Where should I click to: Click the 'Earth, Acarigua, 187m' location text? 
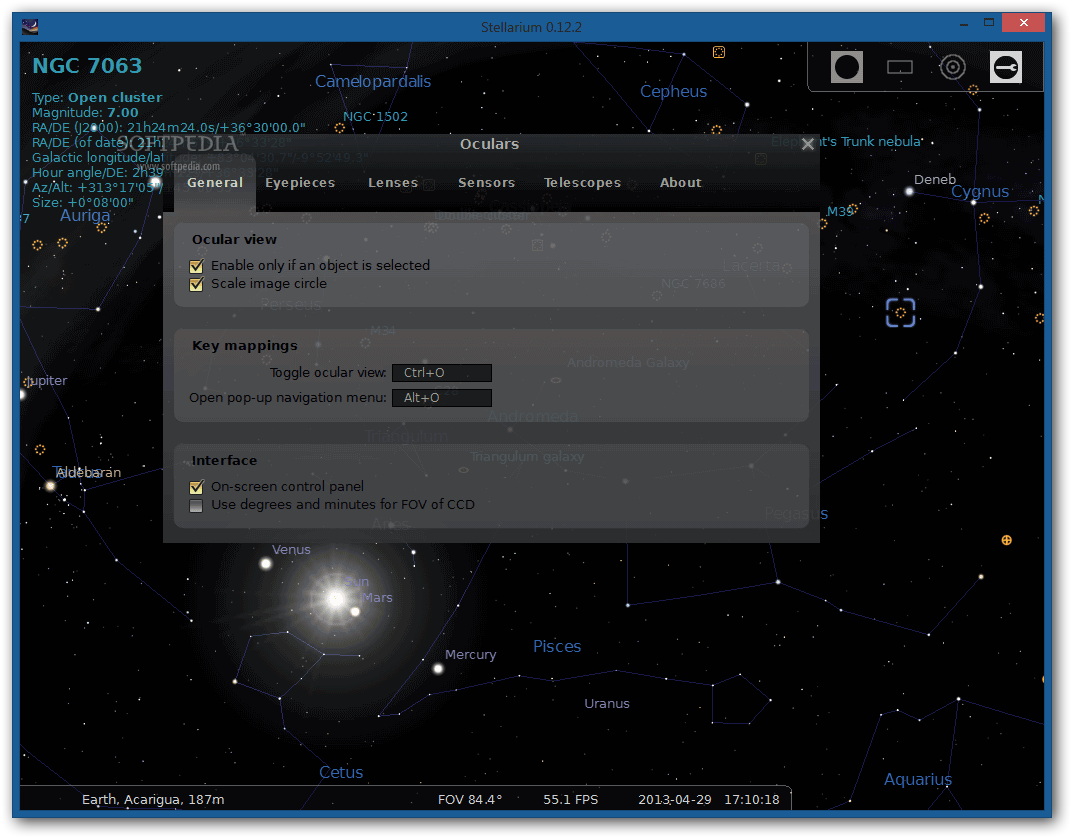(153, 800)
